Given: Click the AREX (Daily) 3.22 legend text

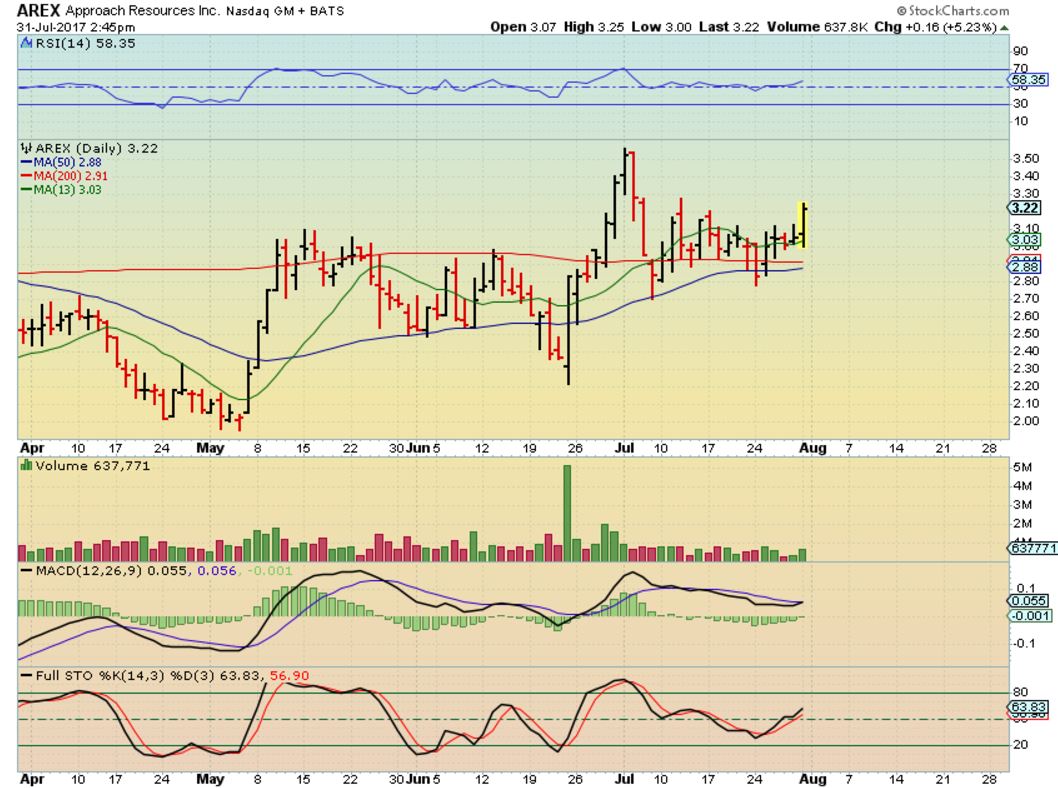Looking at the screenshot, I should coord(96,148).
